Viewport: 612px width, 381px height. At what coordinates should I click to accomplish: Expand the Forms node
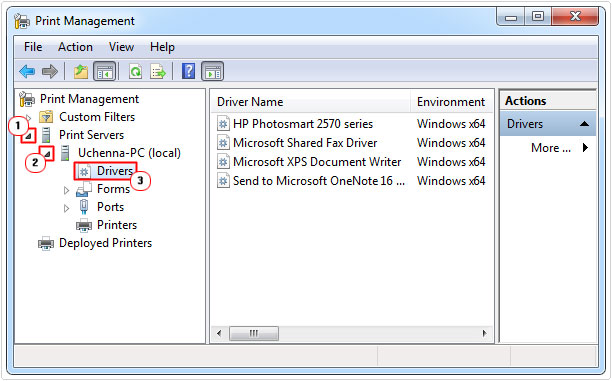66,190
